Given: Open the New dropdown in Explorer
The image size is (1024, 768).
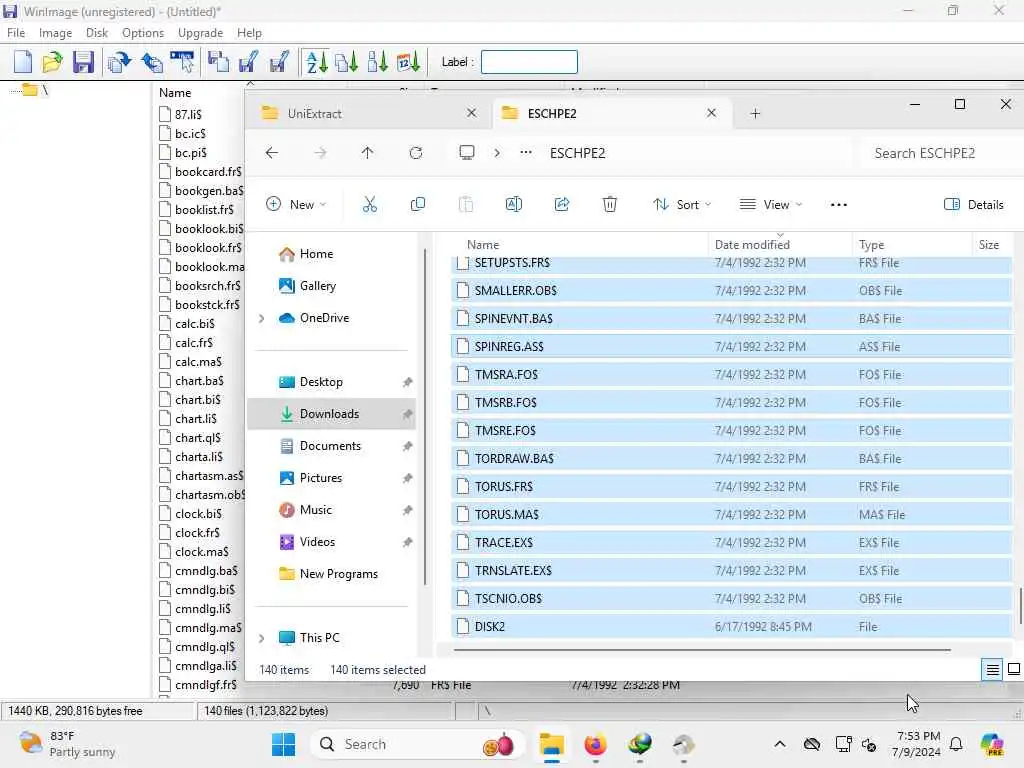Looking at the screenshot, I should tap(296, 204).
